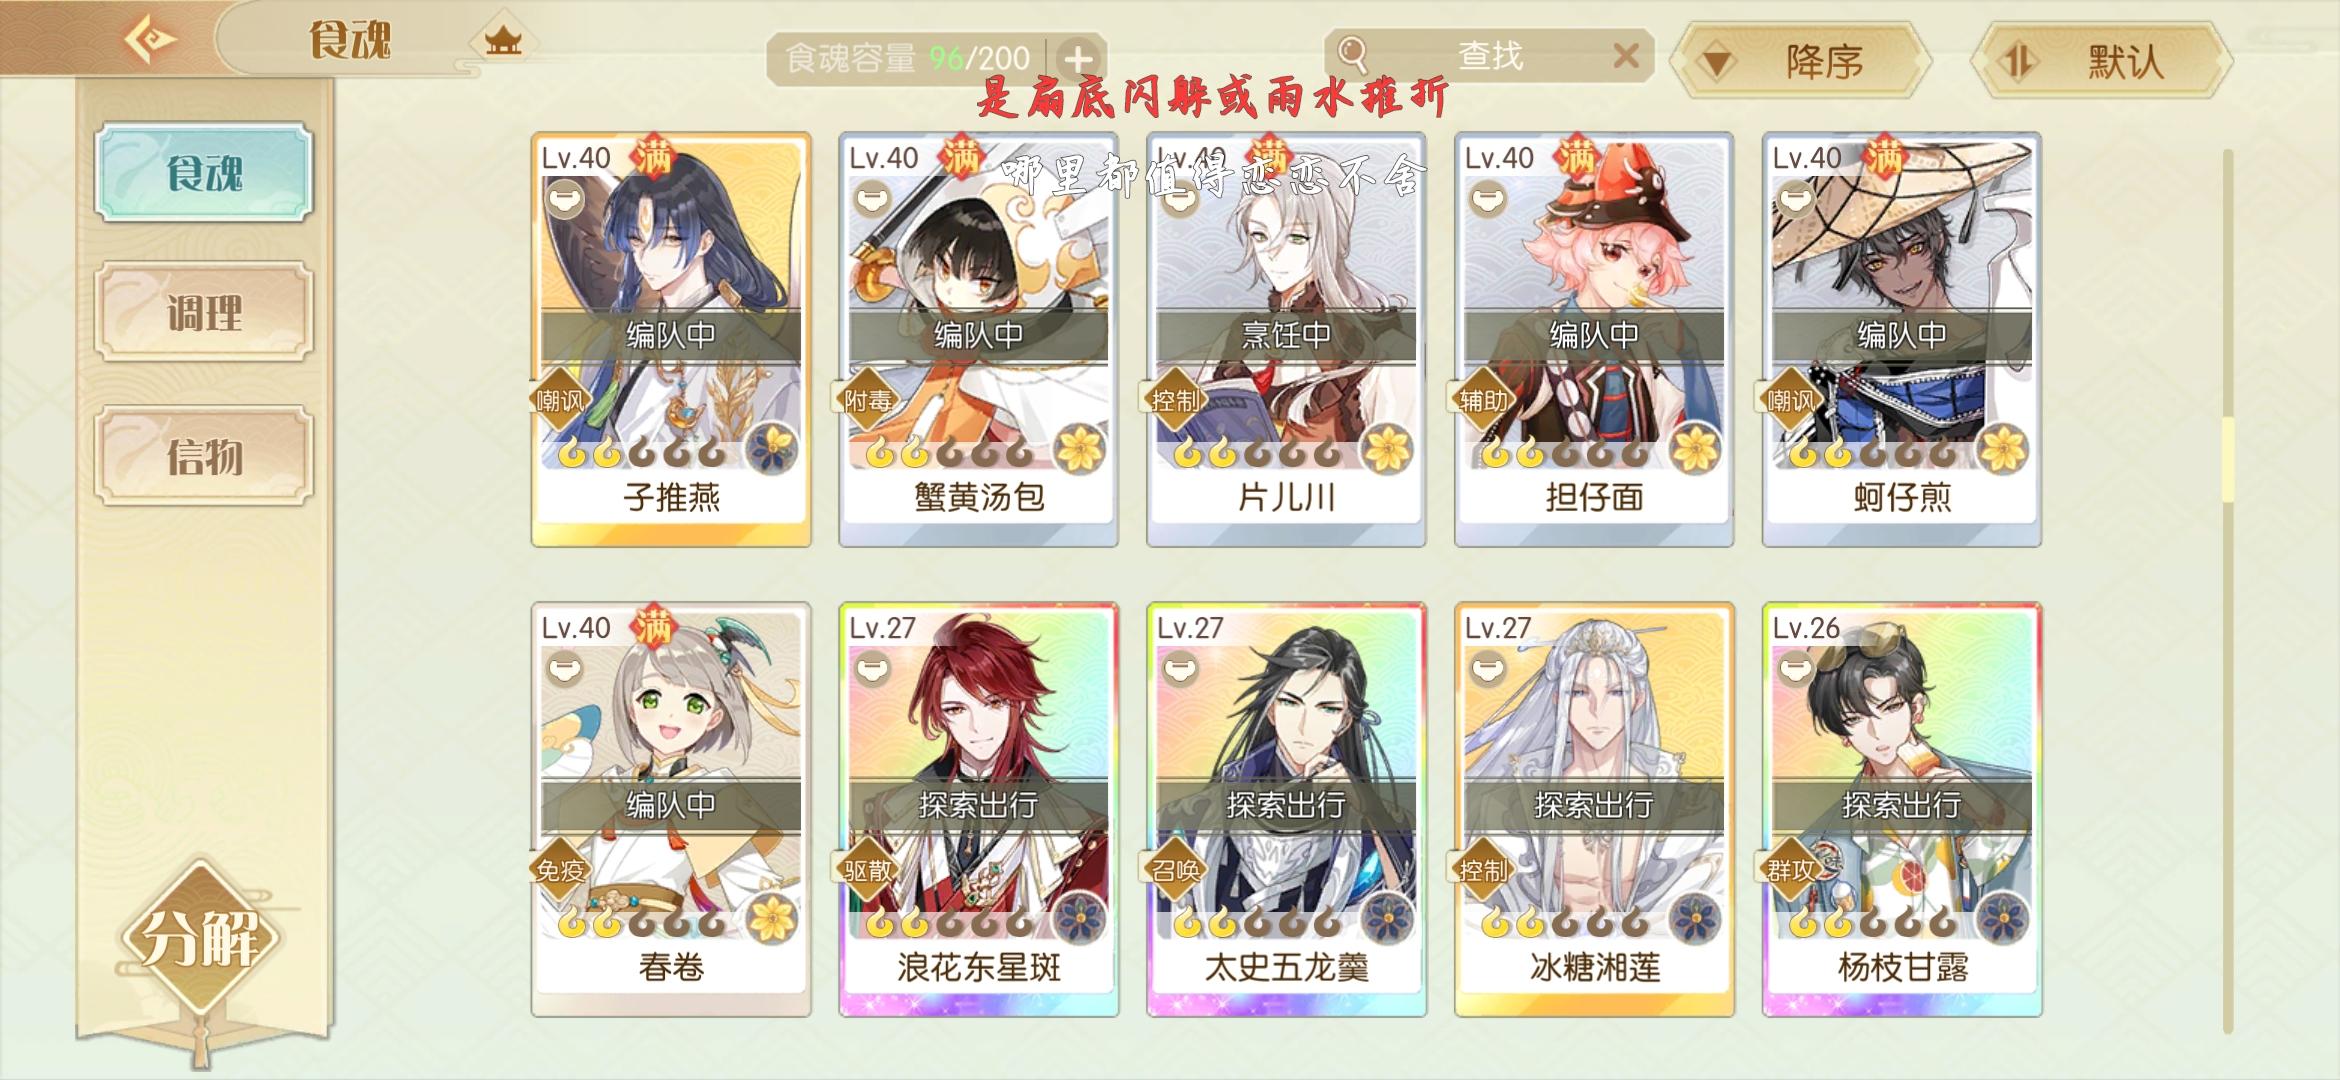Click the 驱散 tag on 浪花东星斑

pyautogui.click(x=867, y=871)
